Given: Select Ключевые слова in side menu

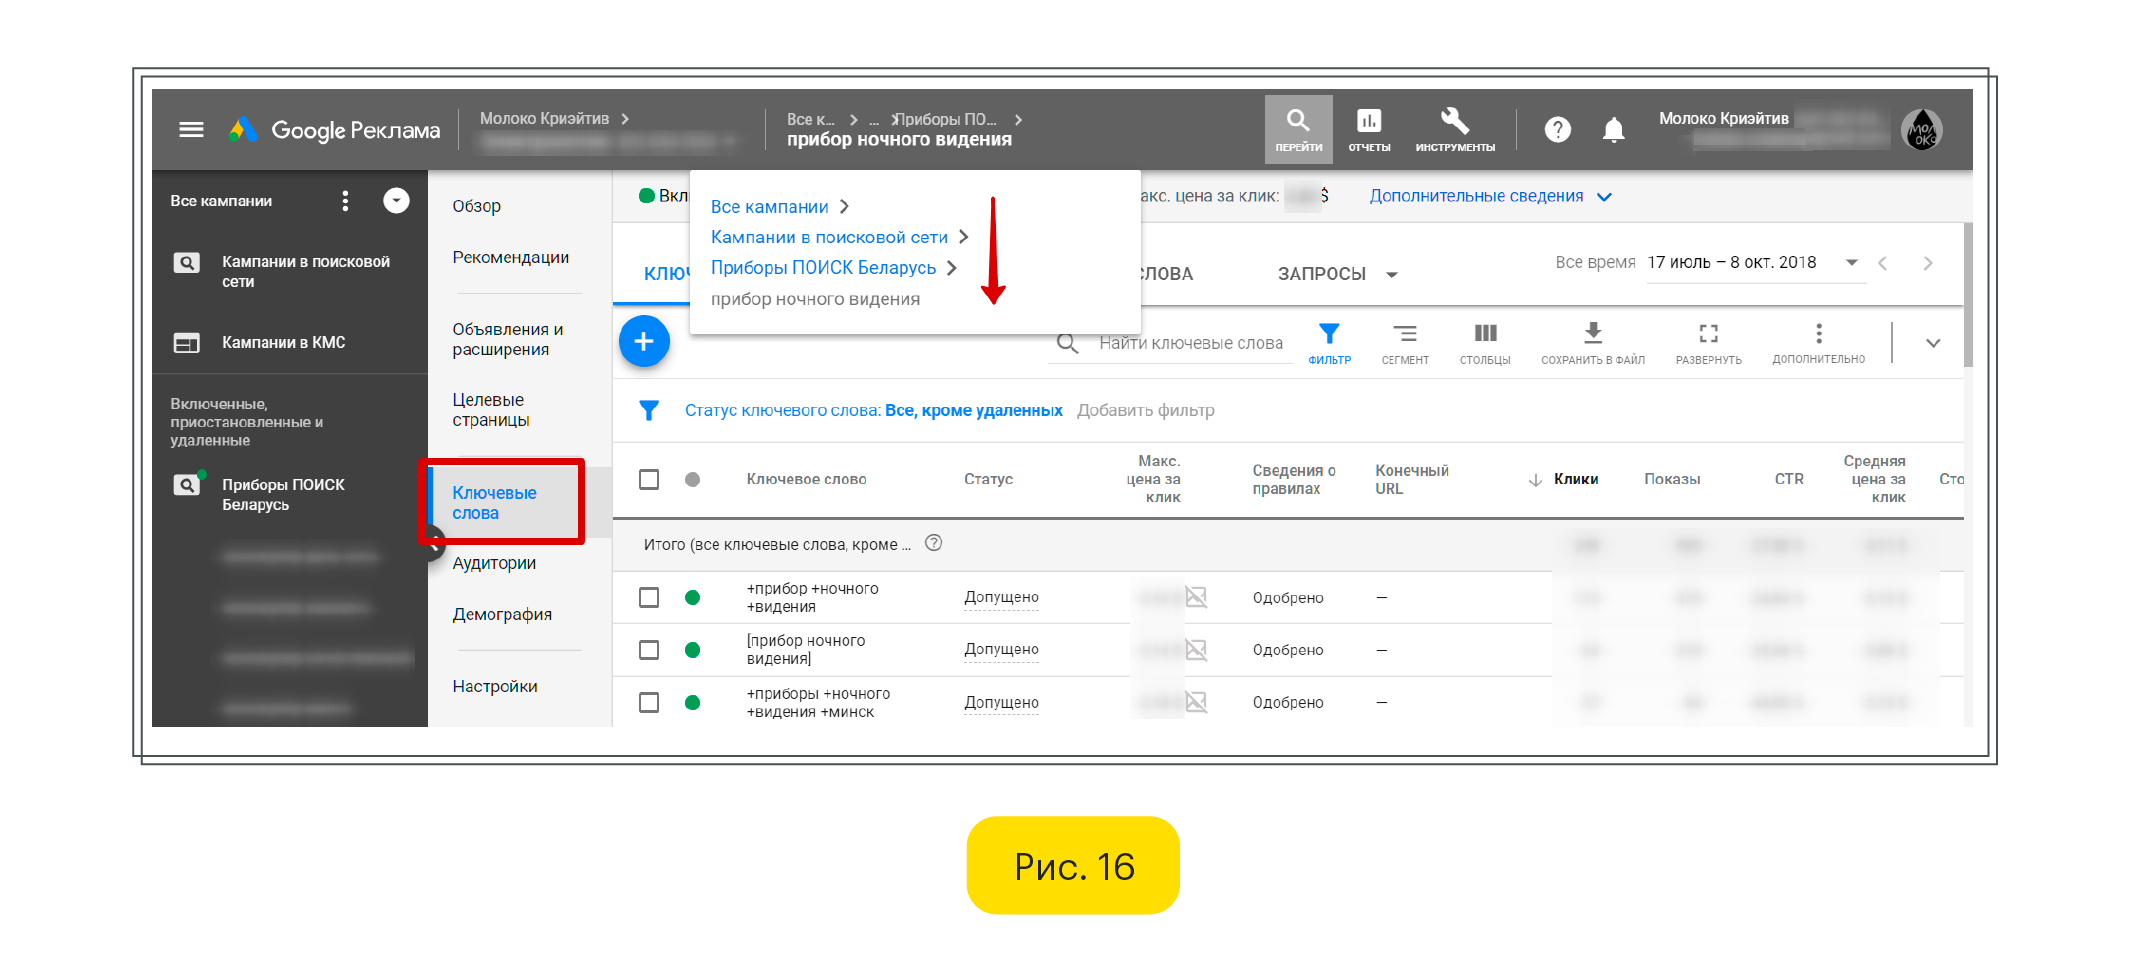Looking at the screenshot, I should [x=495, y=503].
